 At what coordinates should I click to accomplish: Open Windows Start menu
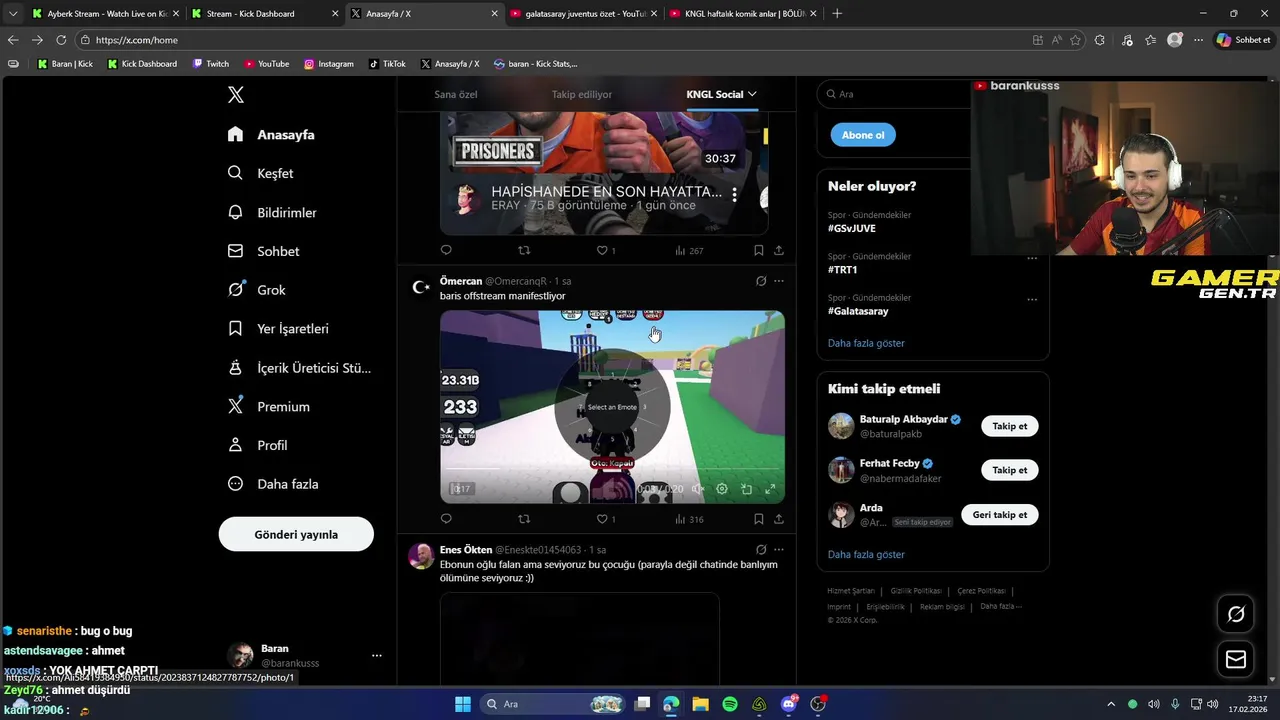point(463,704)
